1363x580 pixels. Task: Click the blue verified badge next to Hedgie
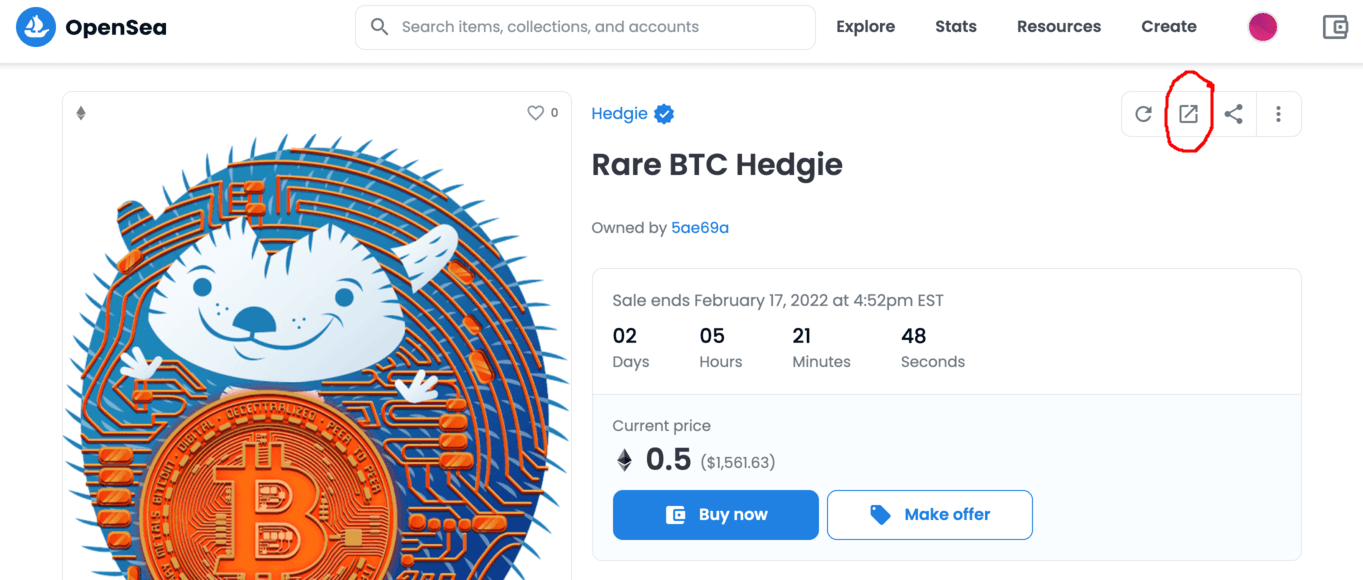(664, 114)
